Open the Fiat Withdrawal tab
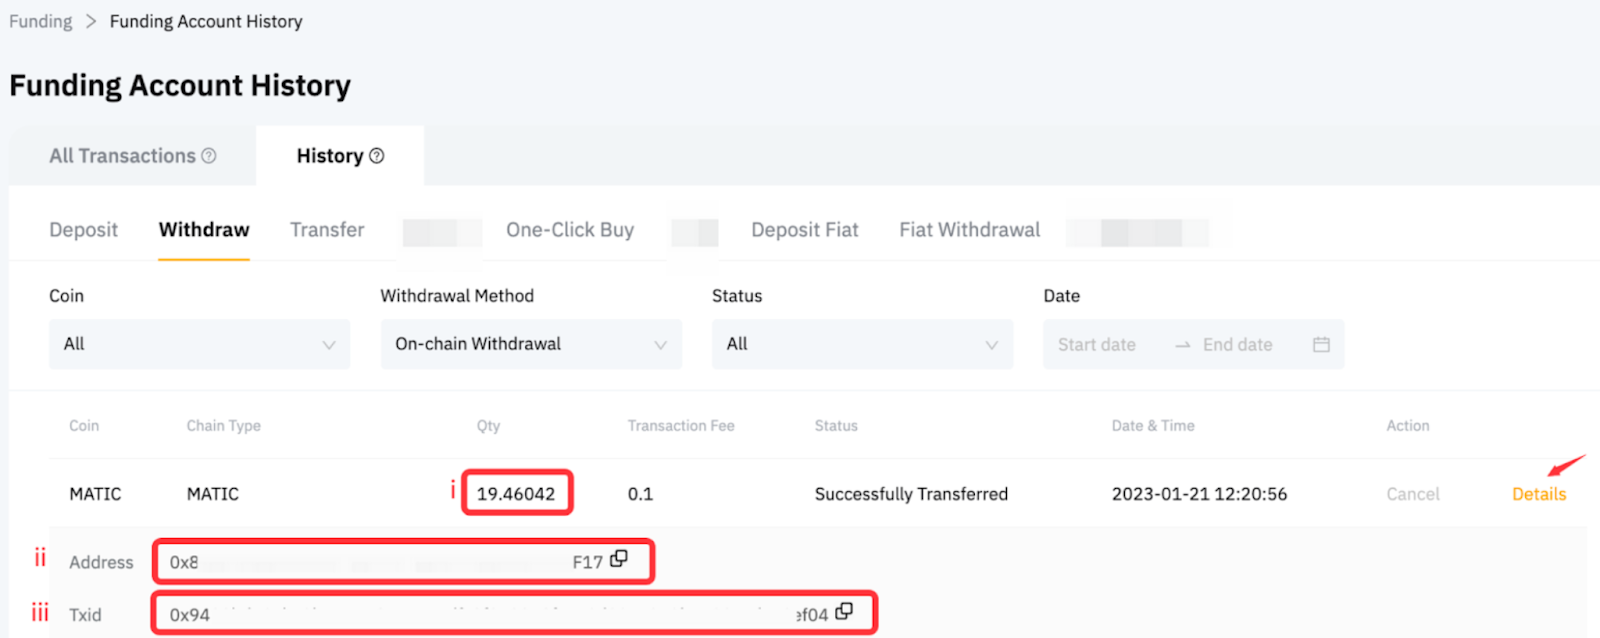 pos(970,230)
